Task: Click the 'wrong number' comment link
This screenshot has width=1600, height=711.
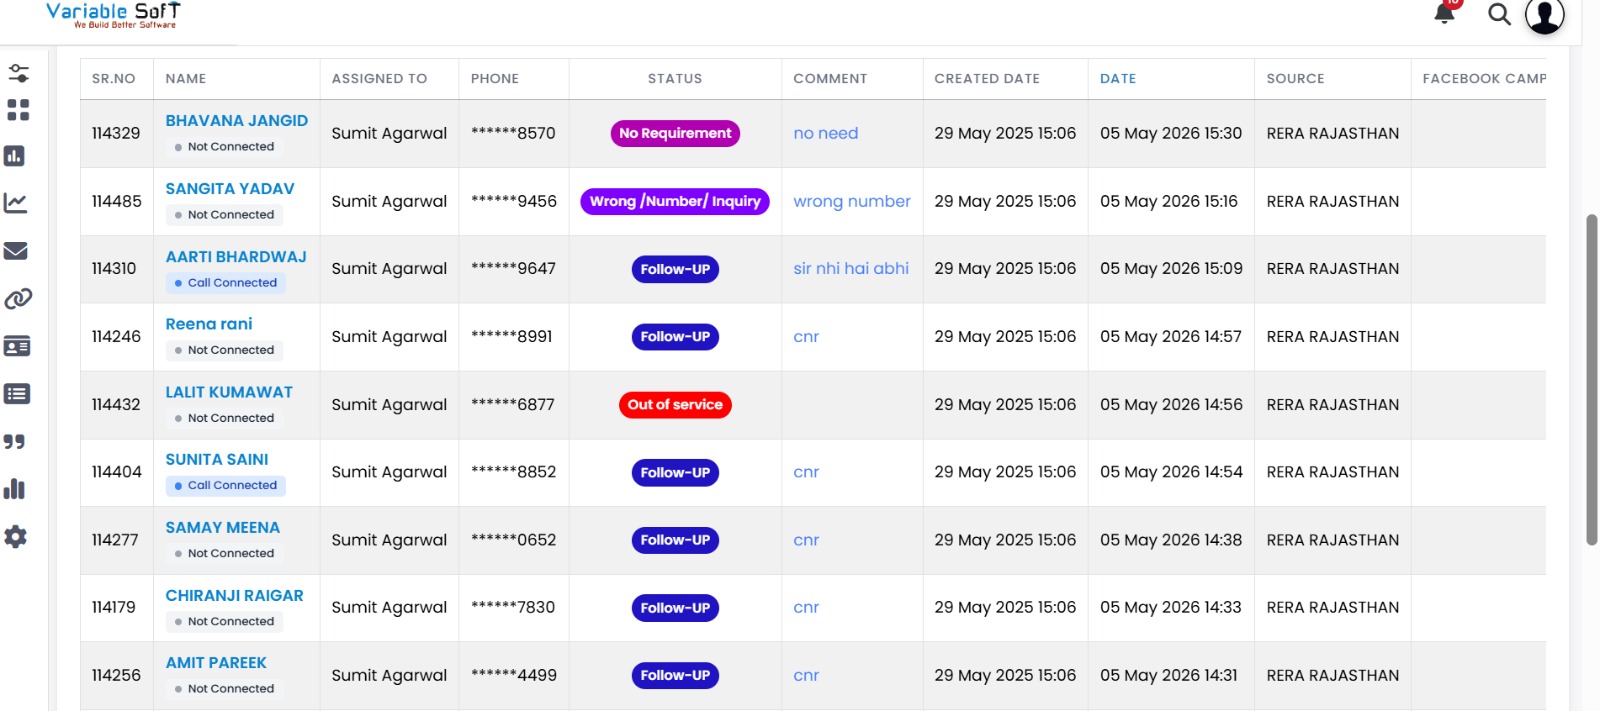Action: click(852, 201)
